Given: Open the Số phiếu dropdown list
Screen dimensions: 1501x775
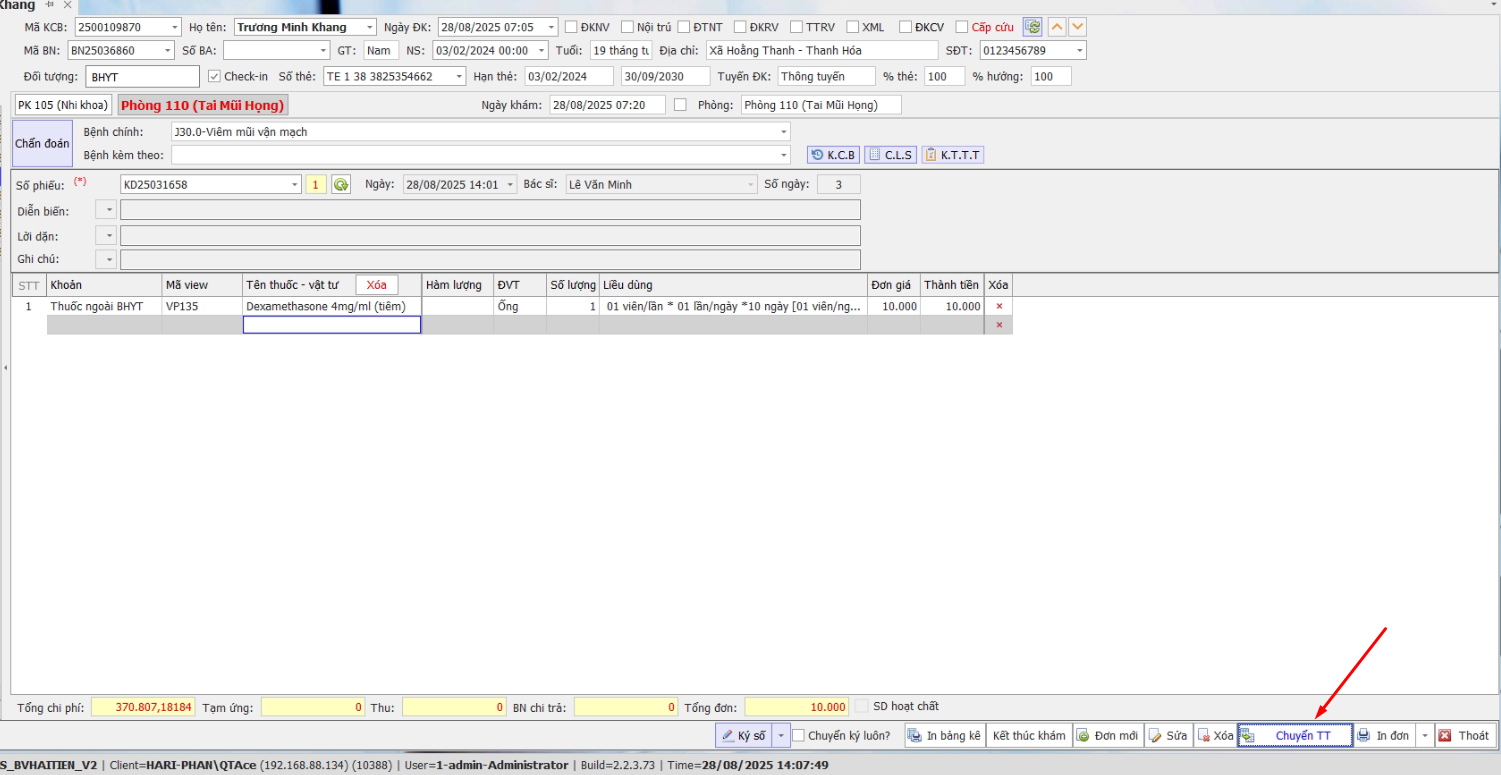Looking at the screenshot, I should (x=294, y=184).
